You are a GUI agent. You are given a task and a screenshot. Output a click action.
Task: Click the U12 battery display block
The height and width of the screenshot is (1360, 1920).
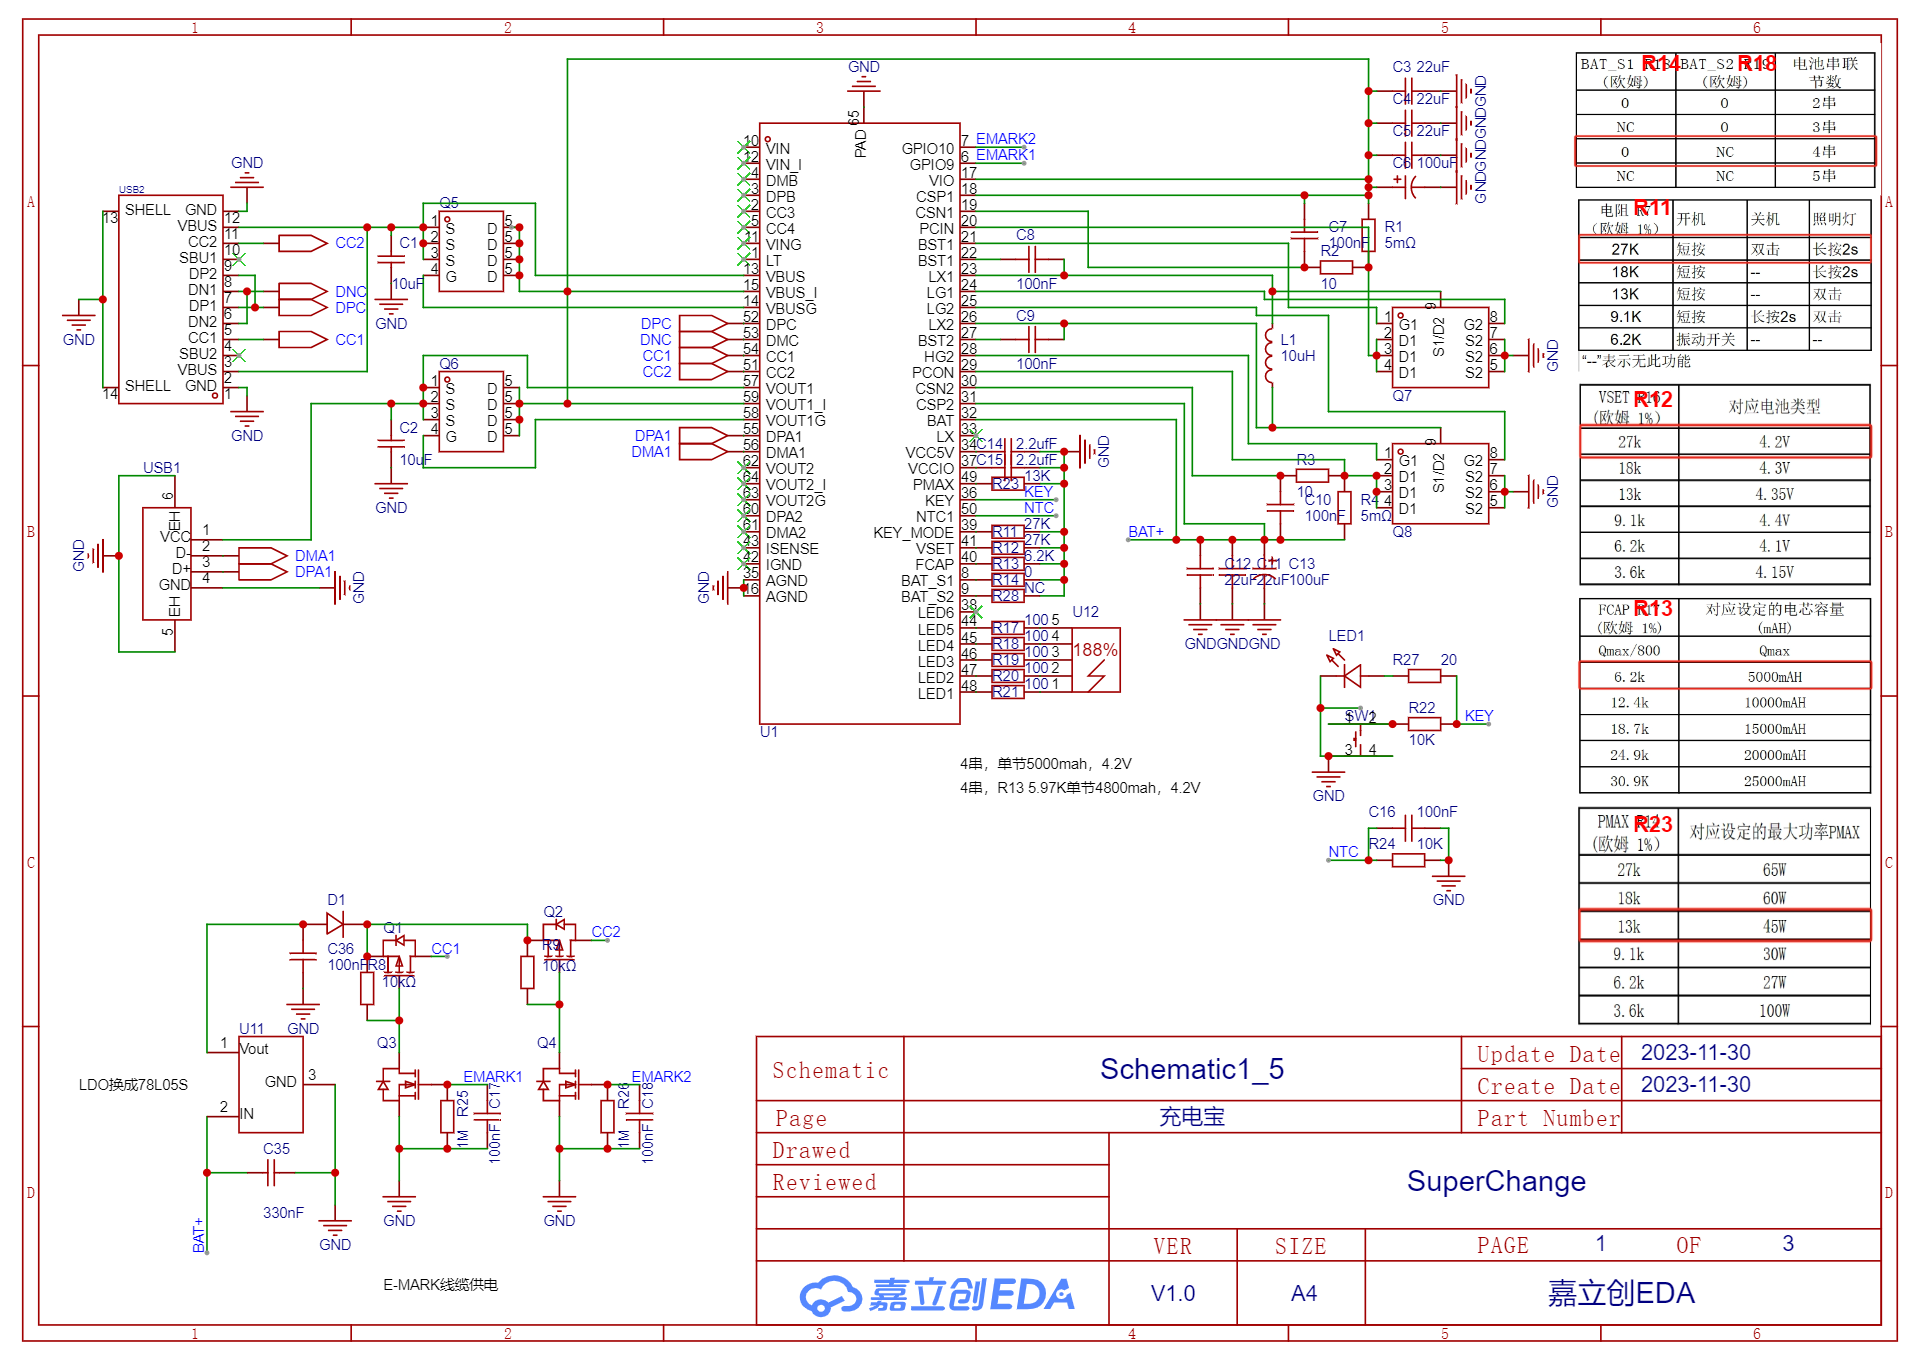click(1095, 660)
